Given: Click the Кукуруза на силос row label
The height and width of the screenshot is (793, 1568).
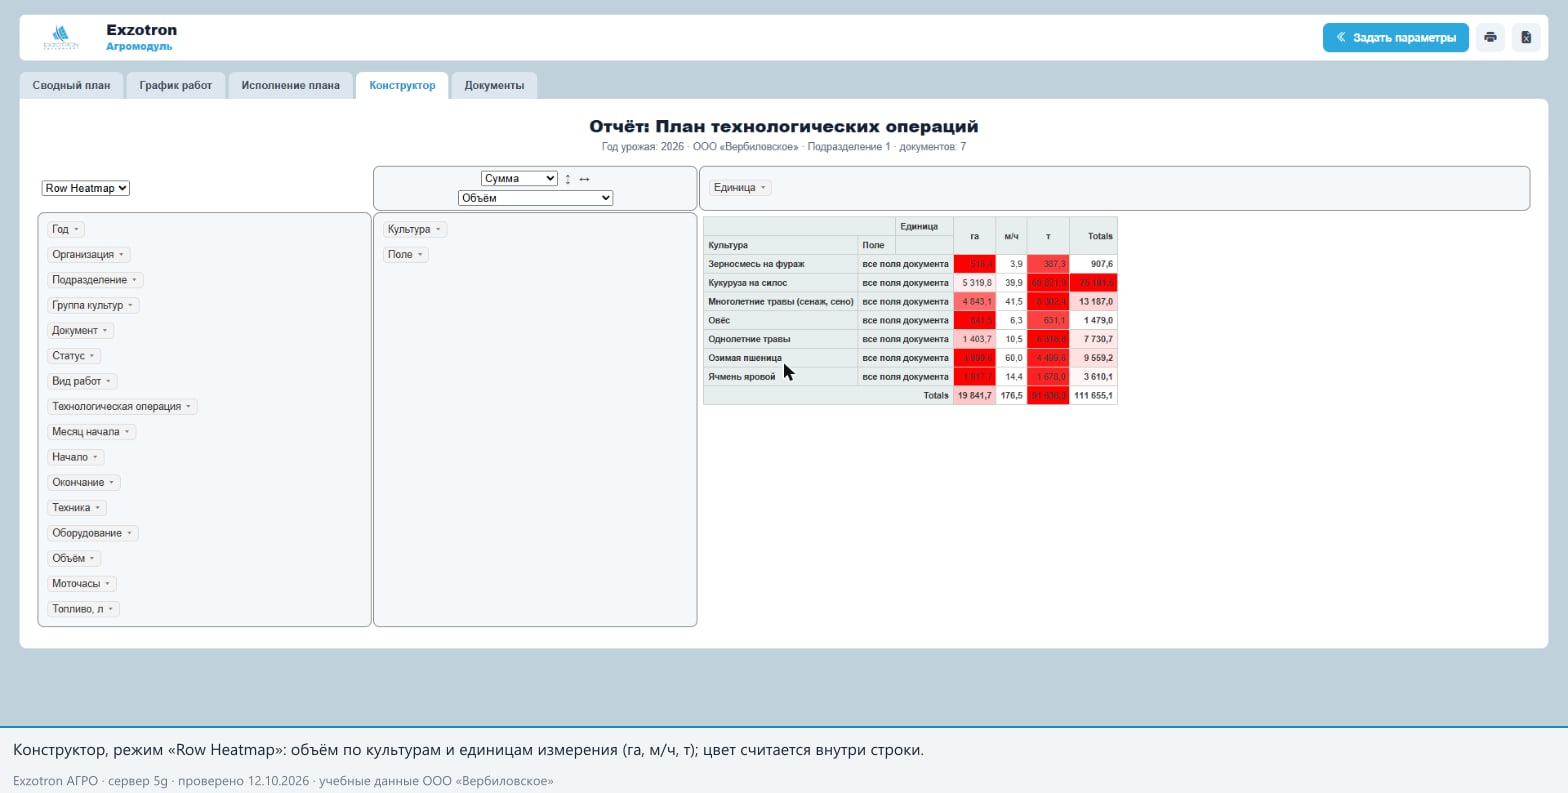Looking at the screenshot, I should (x=780, y=283).
